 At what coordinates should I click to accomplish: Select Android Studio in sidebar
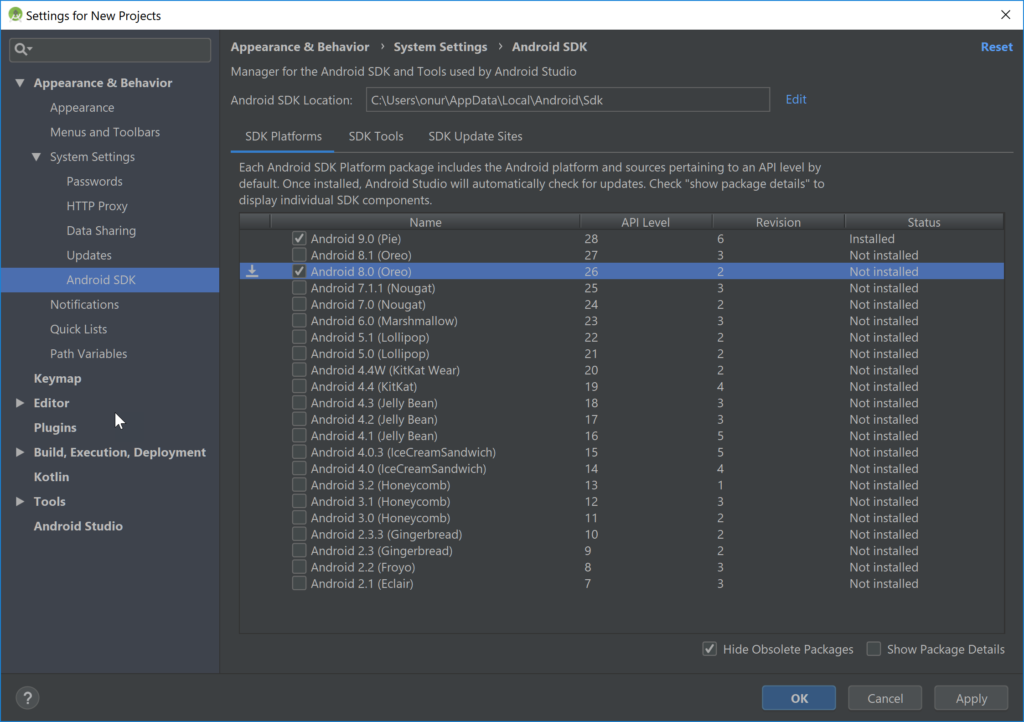78,526
